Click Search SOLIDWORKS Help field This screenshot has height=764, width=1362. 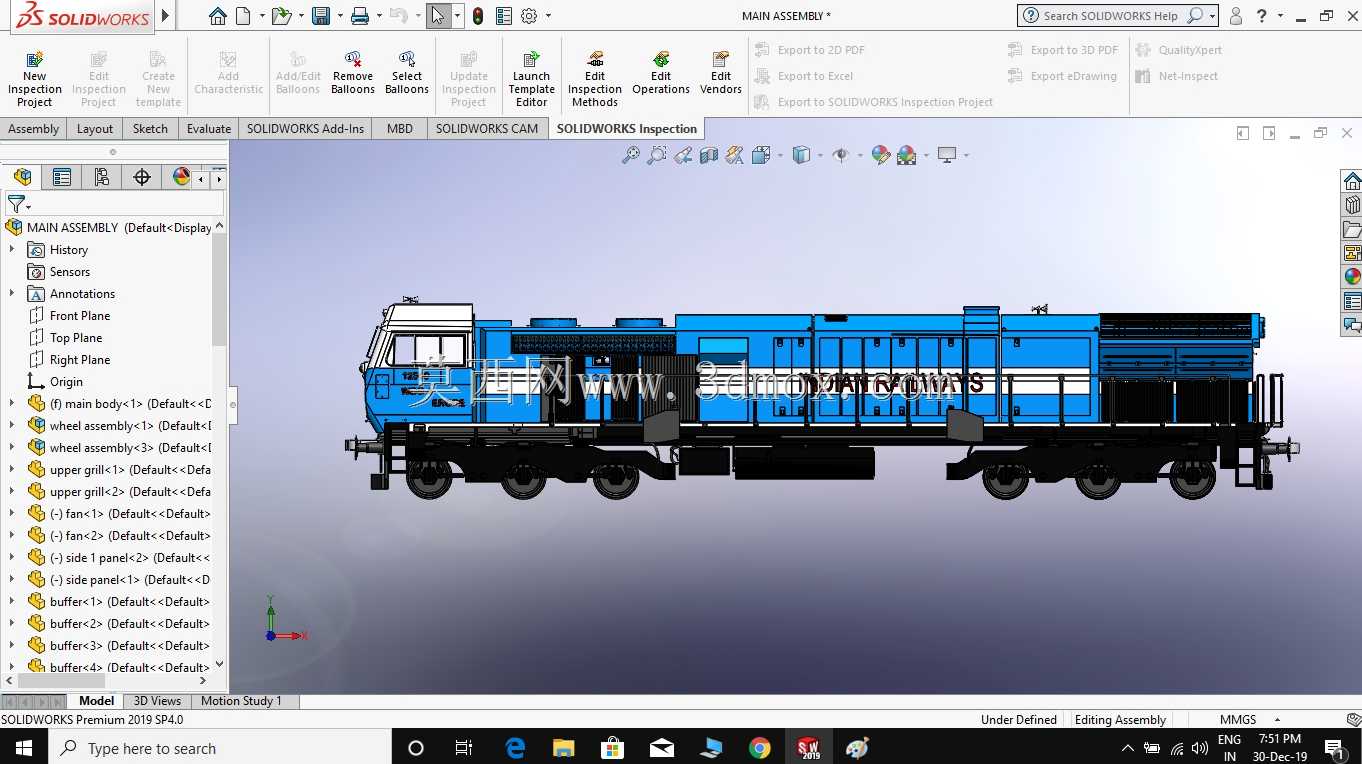(1113, 16)
